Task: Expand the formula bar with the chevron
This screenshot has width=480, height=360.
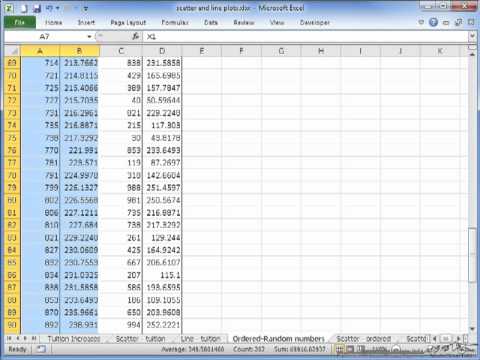Action: click(472, 36)
